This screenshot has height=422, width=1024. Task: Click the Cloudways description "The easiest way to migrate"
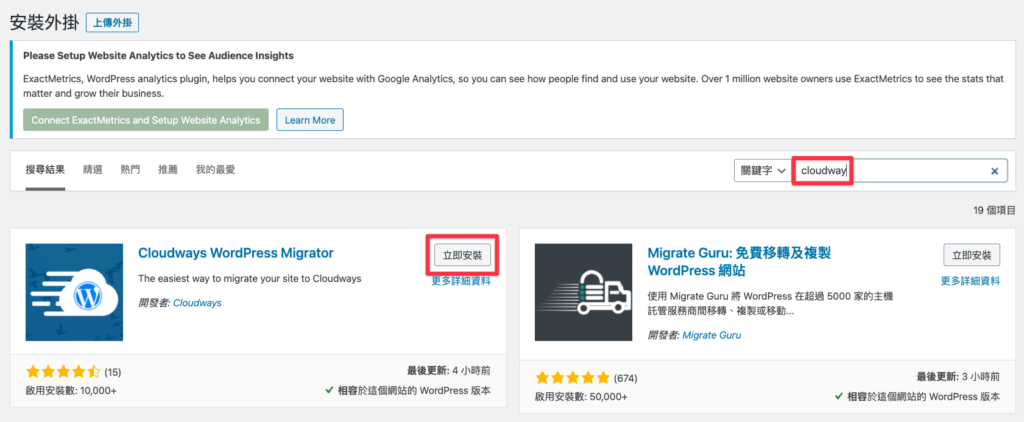click(250, 278)
